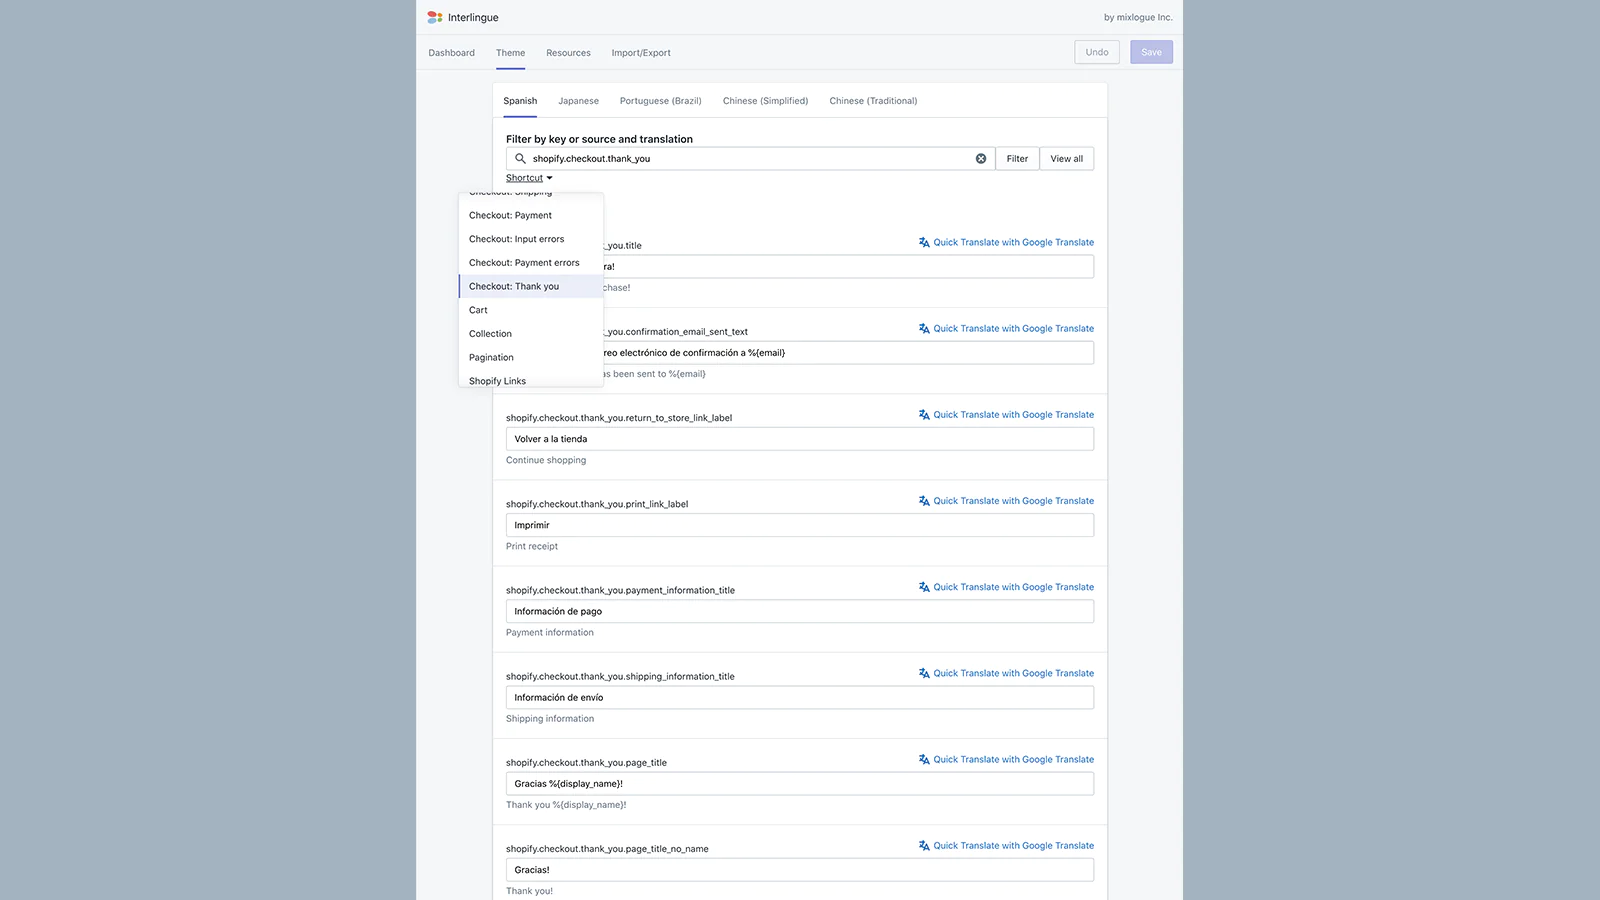Select 'Checkout: Thank you' from shortcut list
Viewport: 1600px width, 900px height.
coord(514,287)
